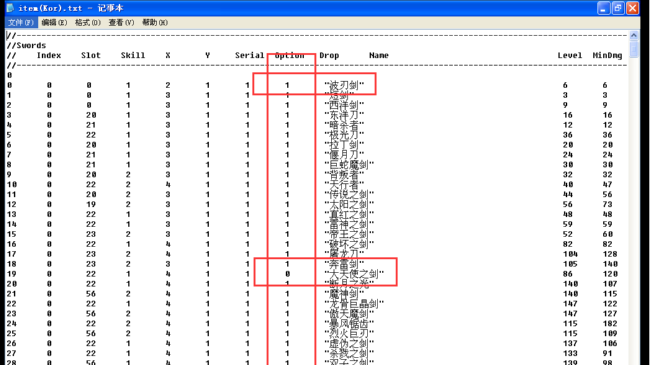The height and width of the screenshot is (365, 650).
Task: Click the MinDmg value 91 in row 27
Action: tap(608, 353)
